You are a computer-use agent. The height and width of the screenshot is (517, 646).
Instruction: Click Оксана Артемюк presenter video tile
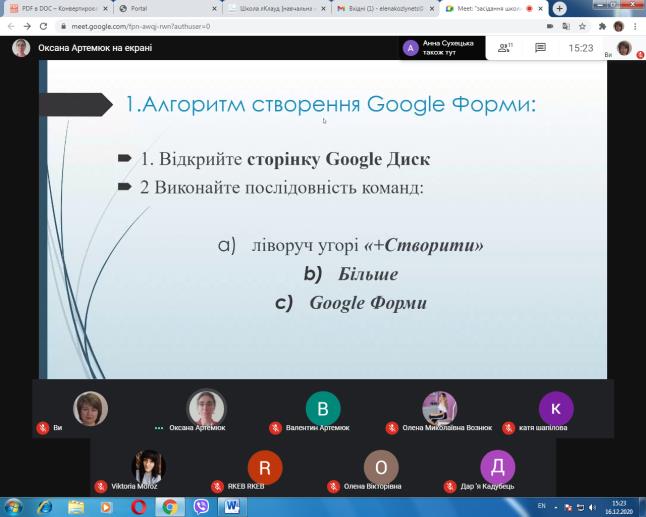click(207, 410)
